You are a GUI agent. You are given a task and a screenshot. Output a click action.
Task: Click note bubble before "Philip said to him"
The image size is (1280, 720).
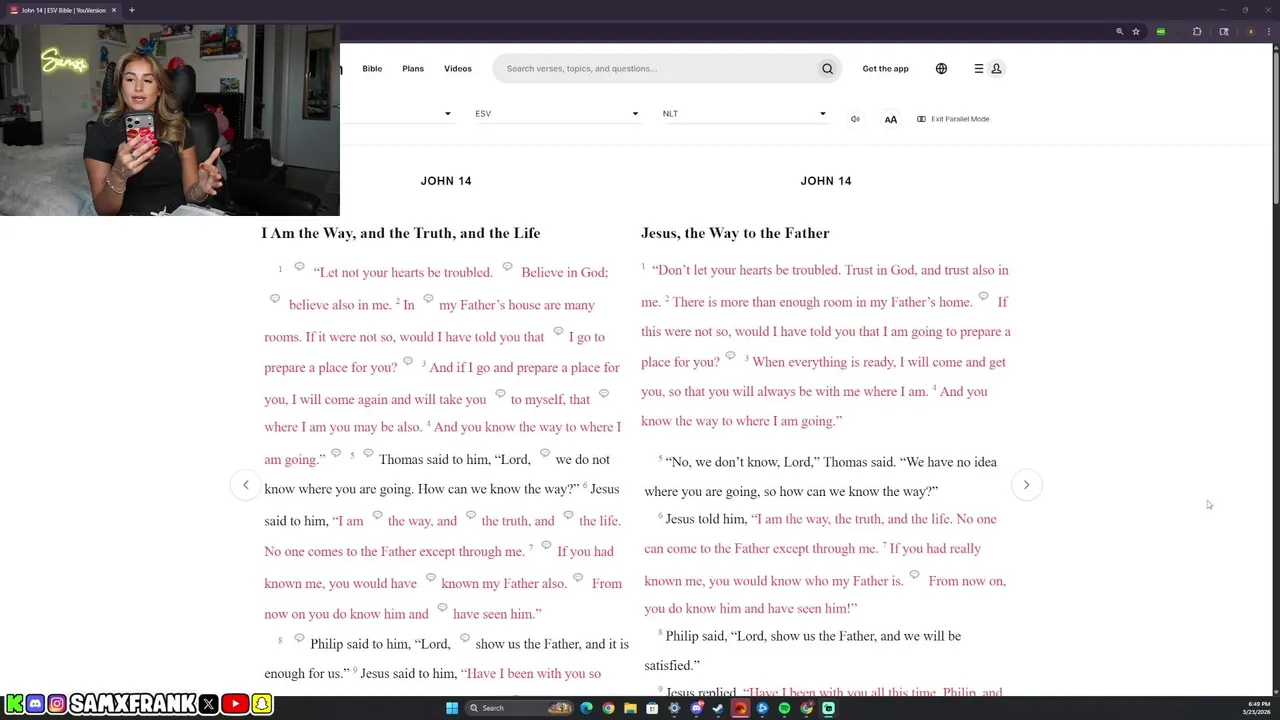pyautogui.click(x=299, y=639)
